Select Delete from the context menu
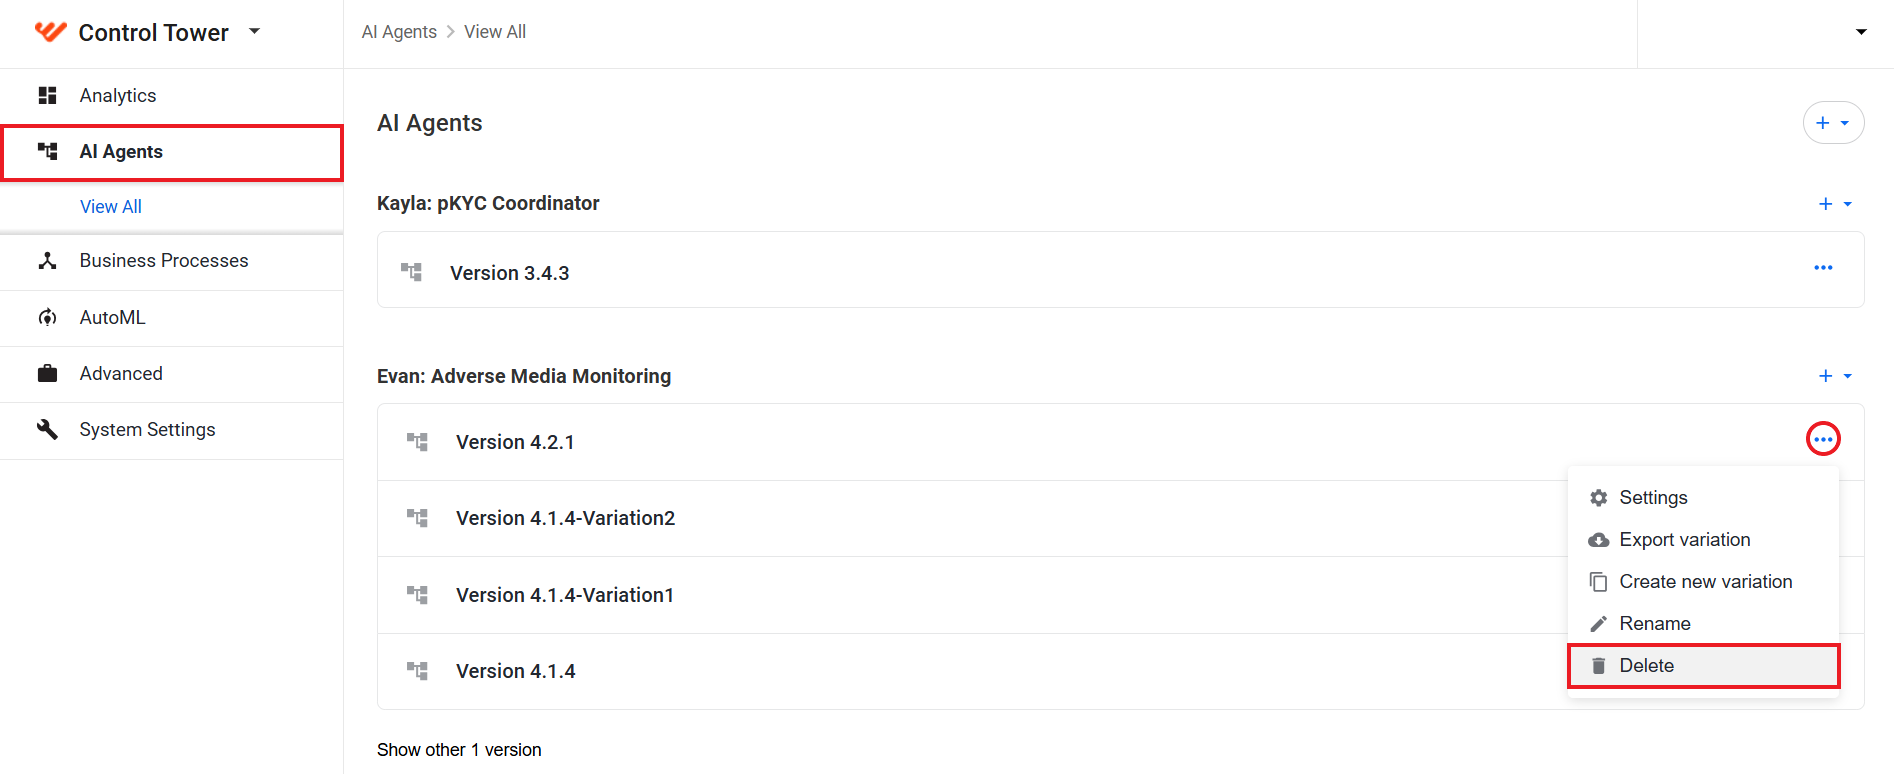Screen dimensions: 1894x774 point(1704,666)
